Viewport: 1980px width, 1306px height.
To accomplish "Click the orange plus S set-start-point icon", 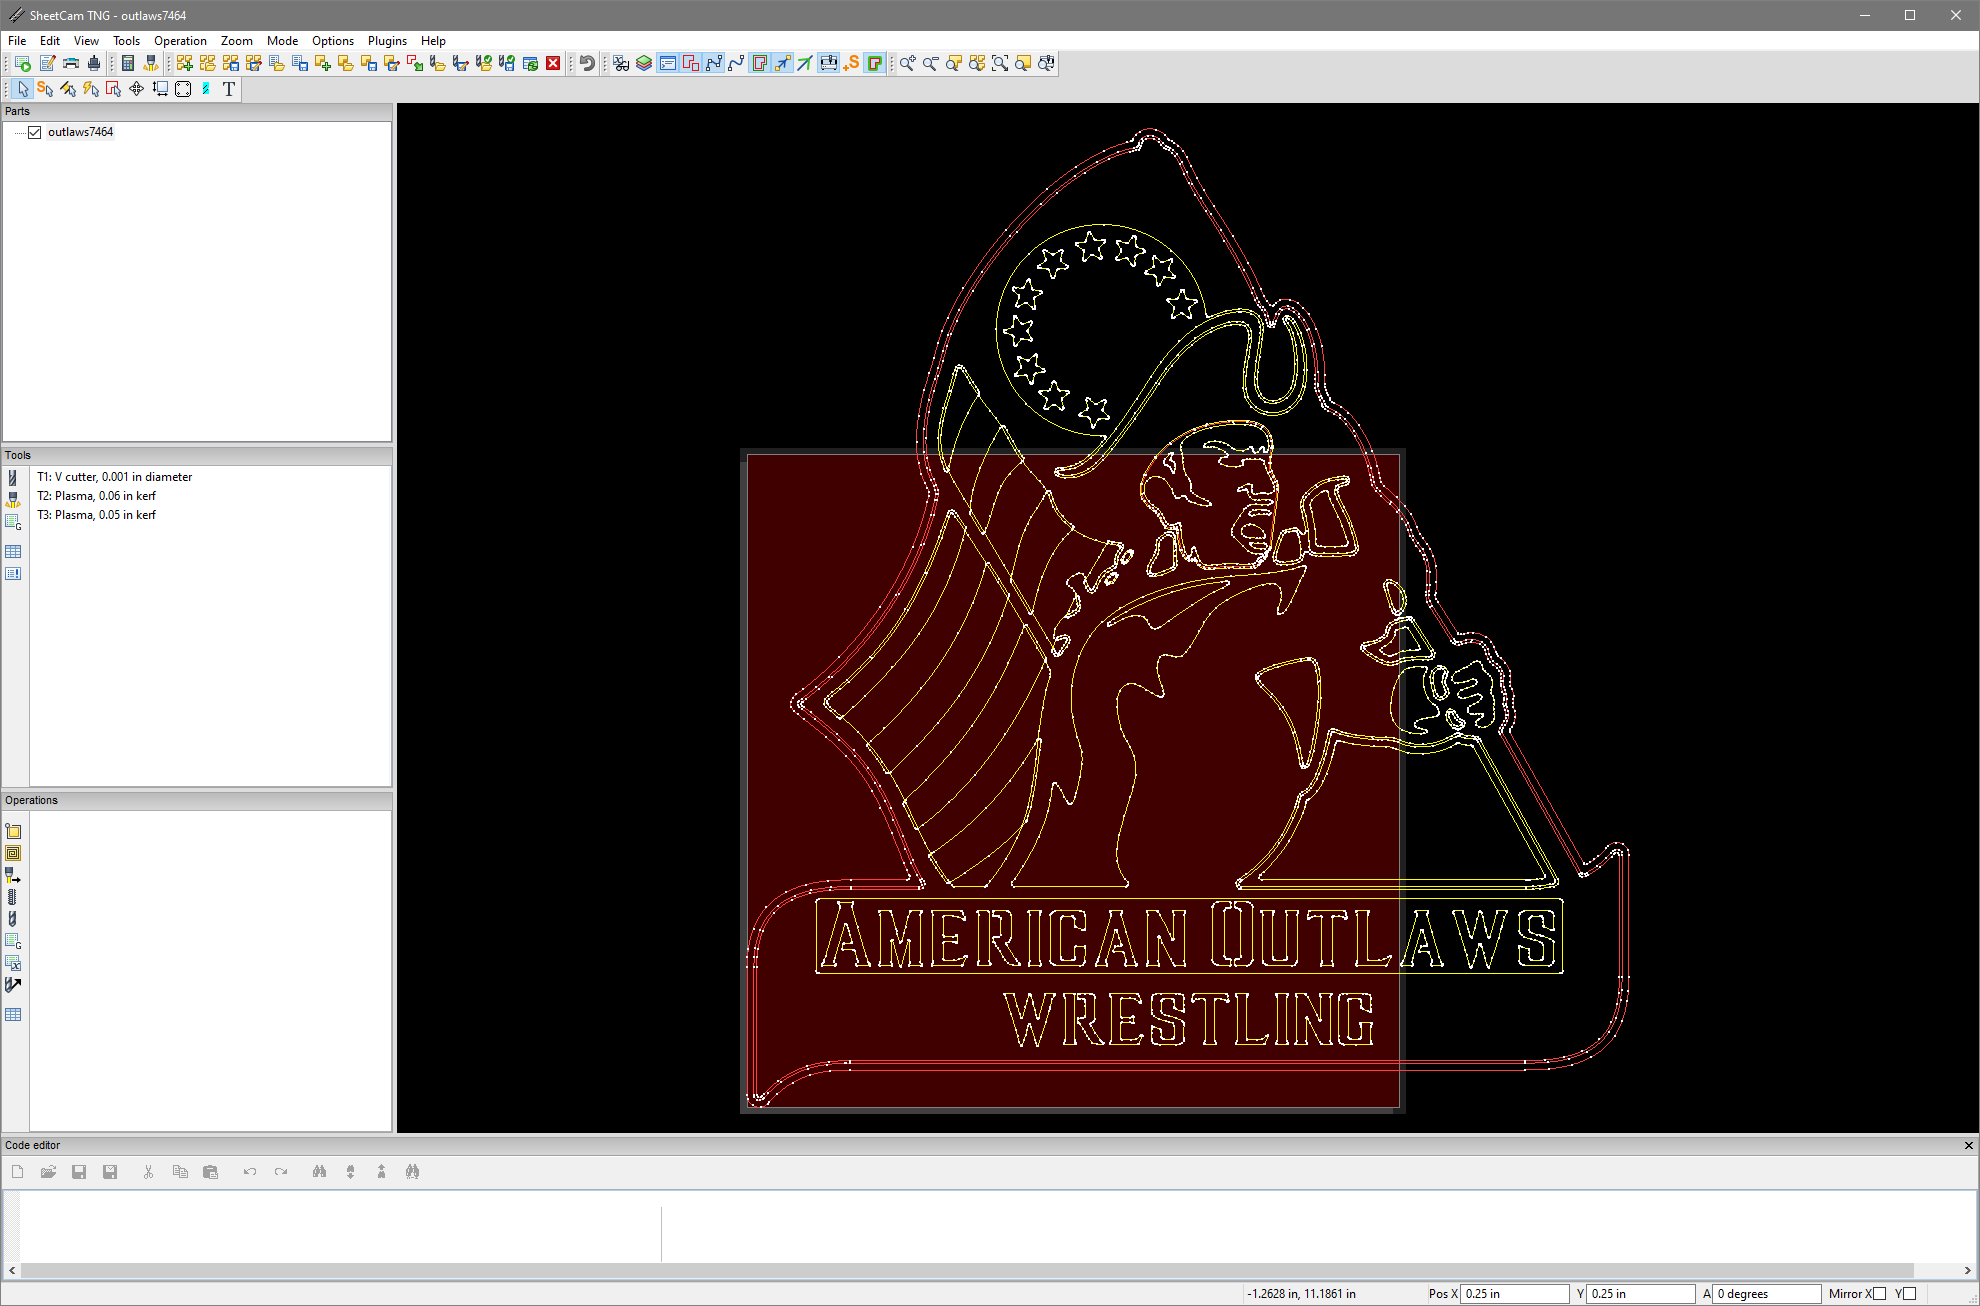I will (851, 63).
